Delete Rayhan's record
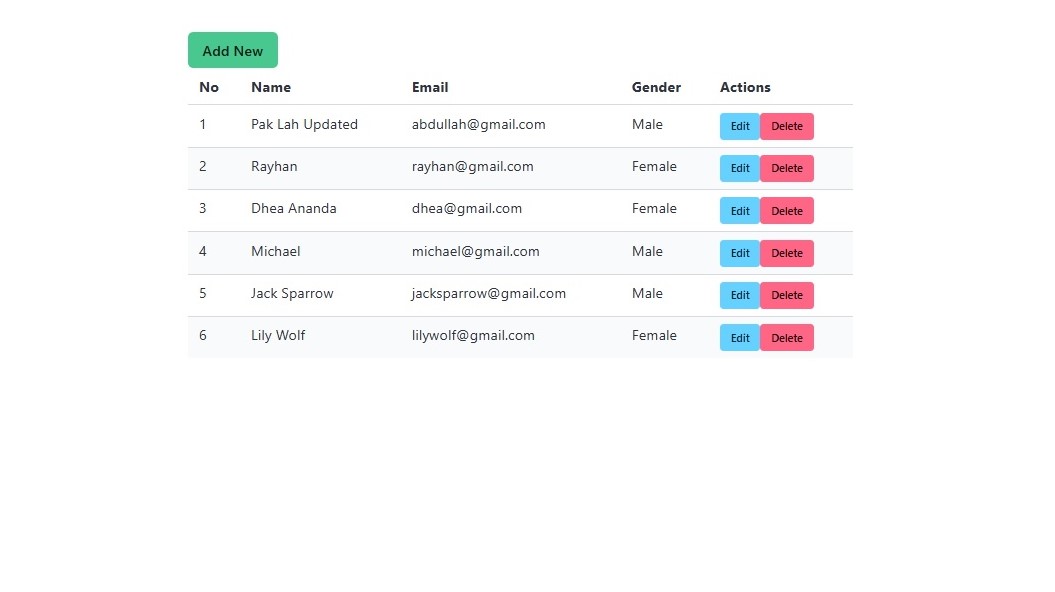Image resolution: width=1055 pixels, height=592 pixels. tap(787, 169)
